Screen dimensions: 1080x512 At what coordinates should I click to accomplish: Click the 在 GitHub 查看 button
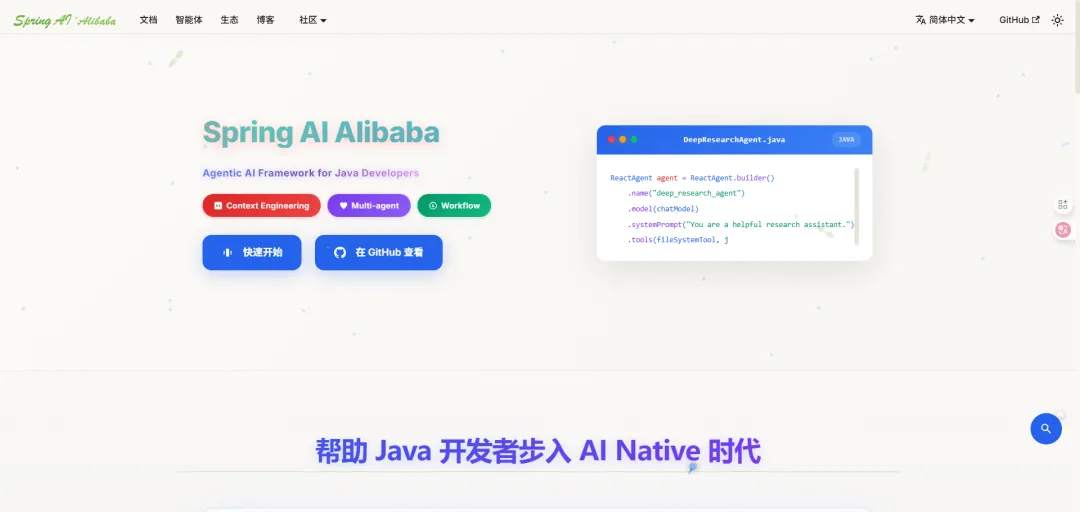point(379,252)
